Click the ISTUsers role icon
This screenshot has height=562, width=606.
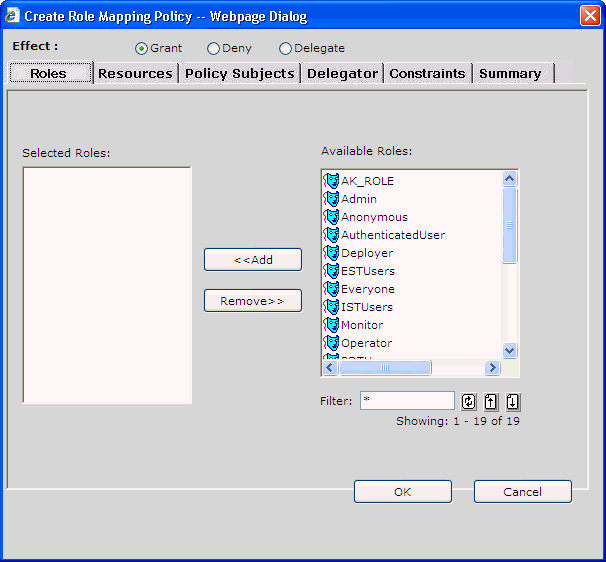point(331,307)
